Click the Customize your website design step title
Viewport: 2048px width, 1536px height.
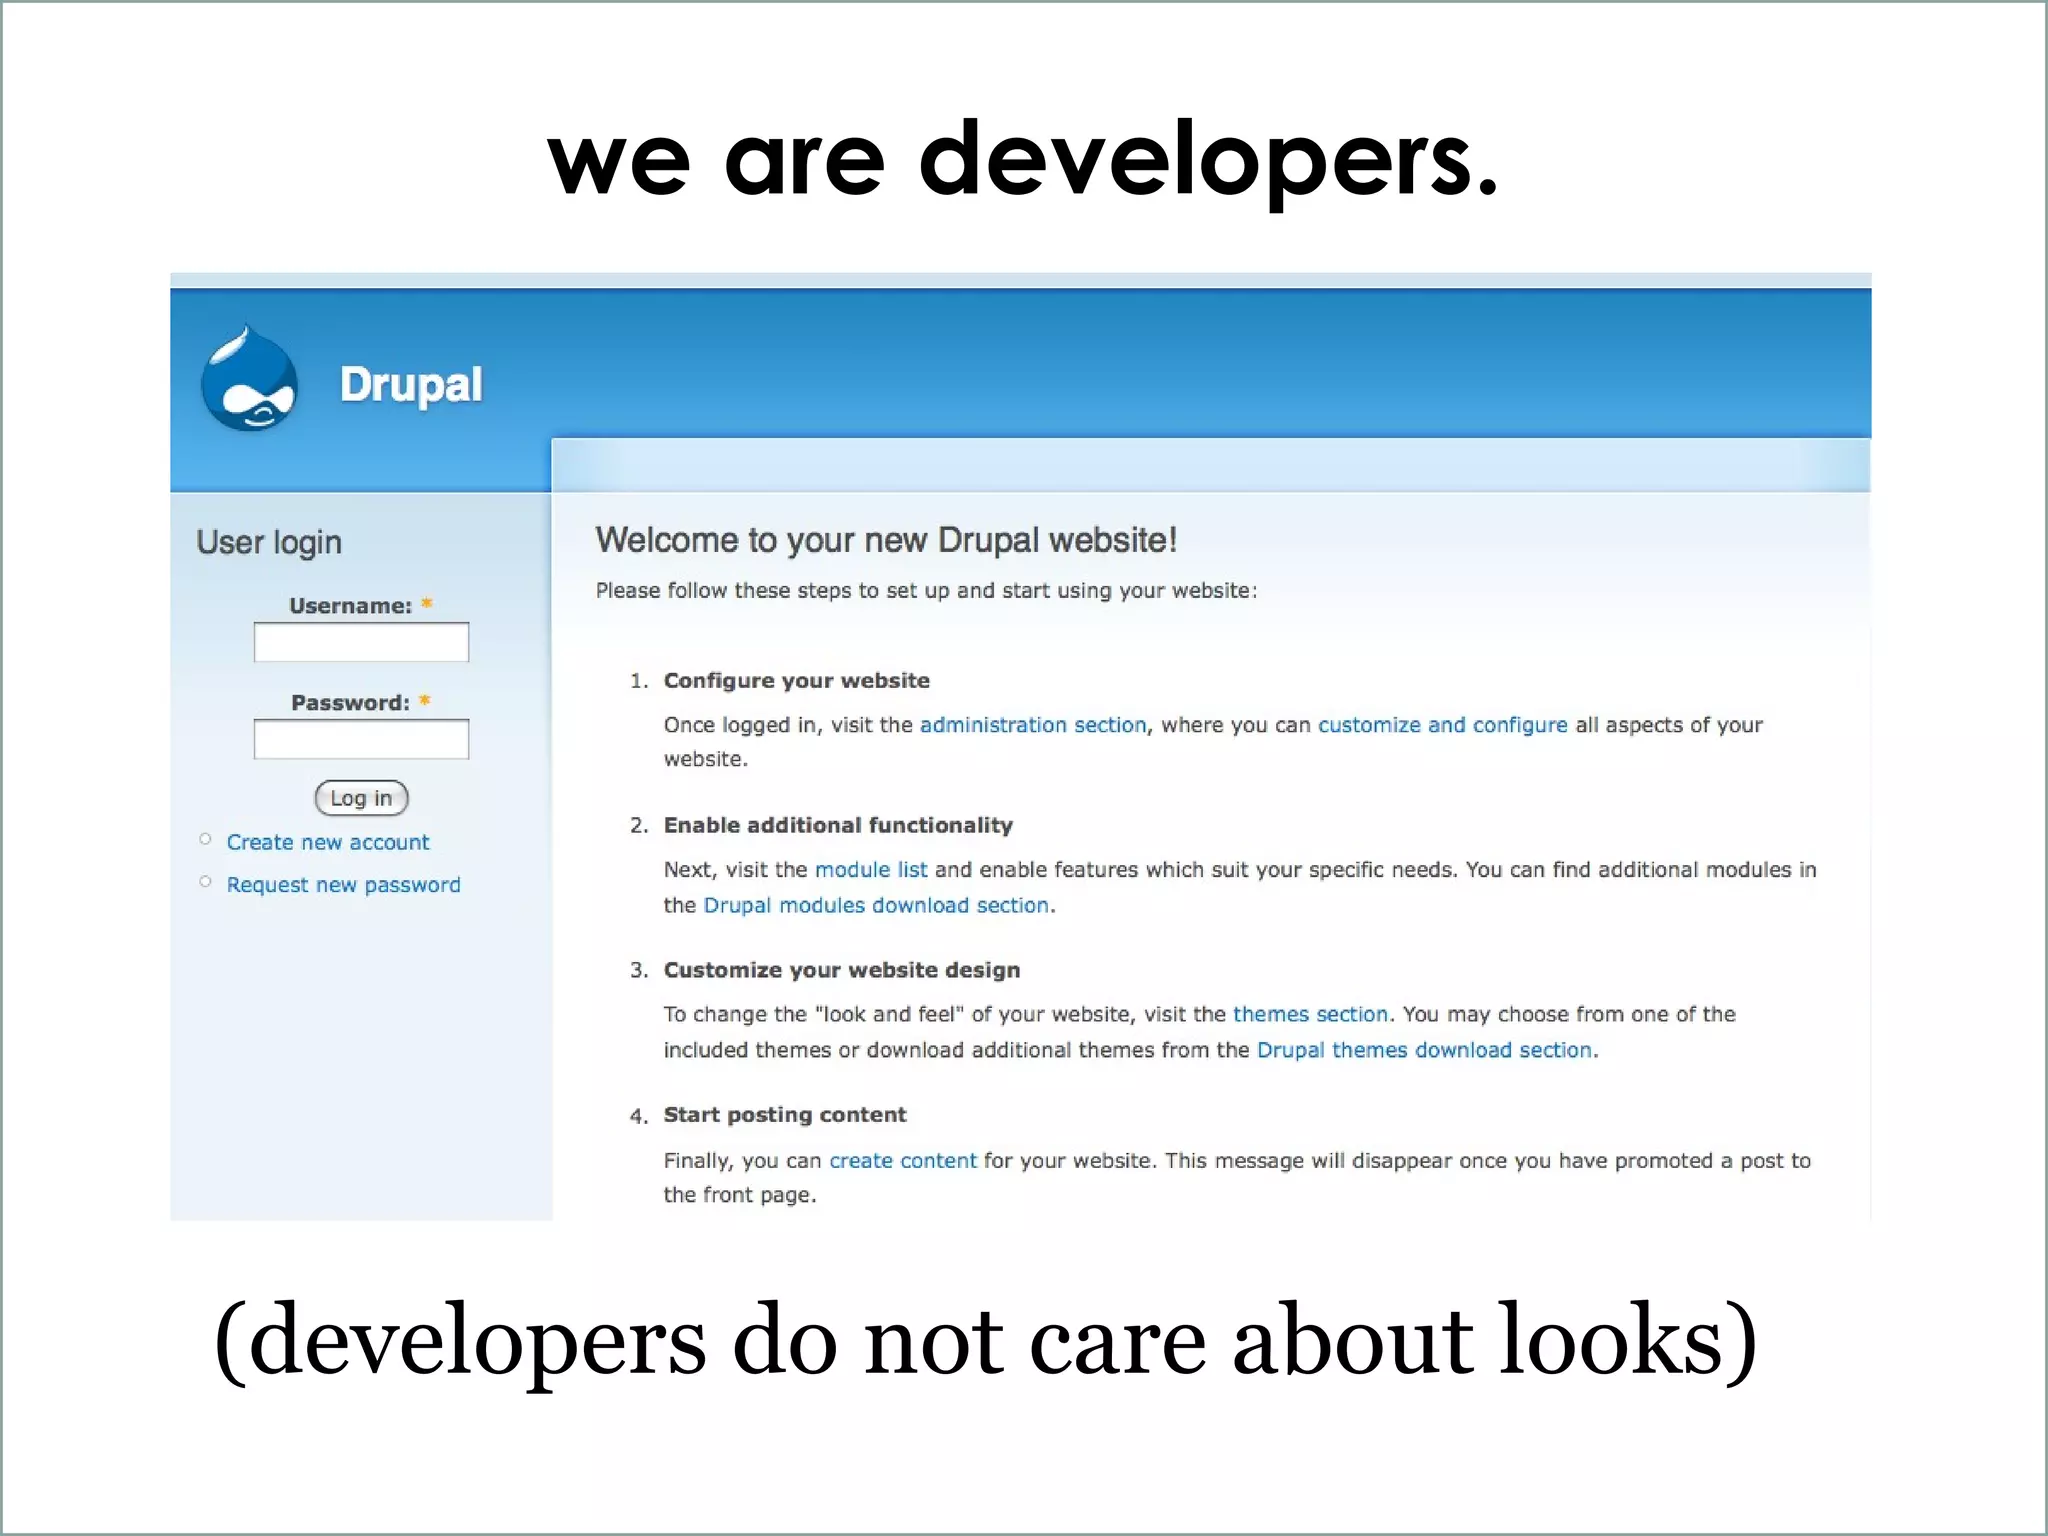click(842, 970)
